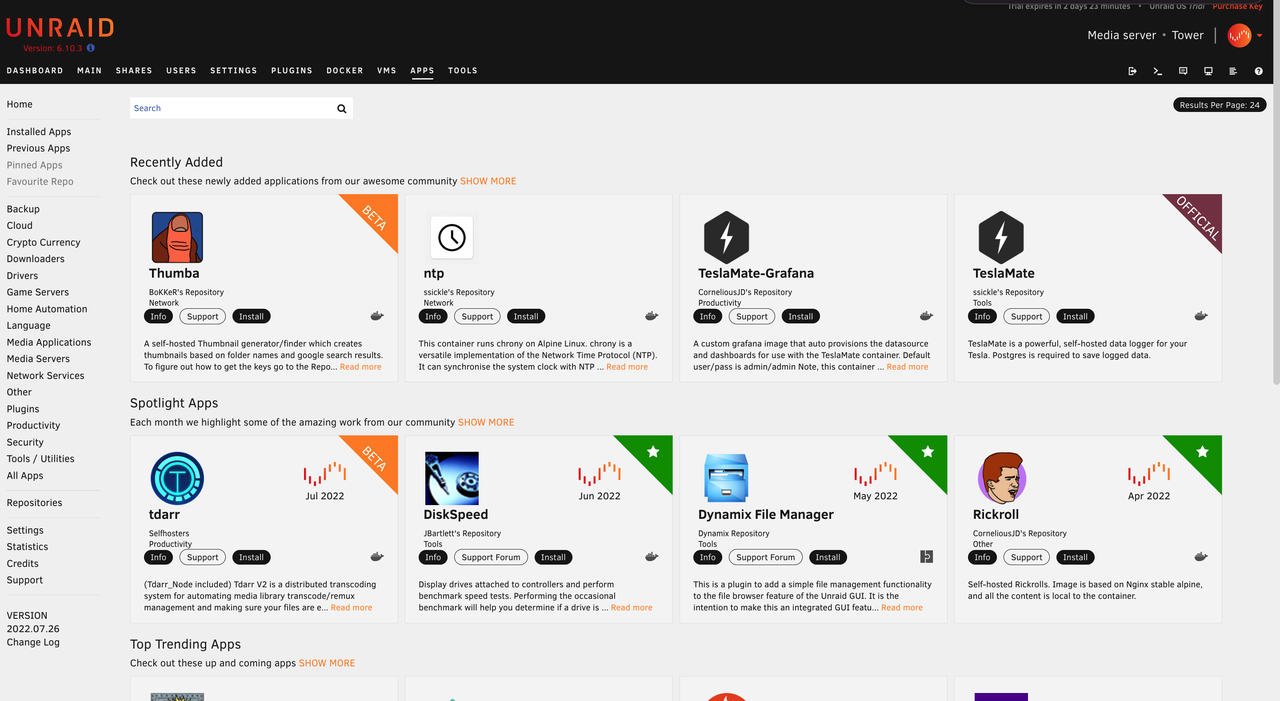The image size is (1280, 701).
Task: Expand Thumba description with Read more
Action: (360, 367)
